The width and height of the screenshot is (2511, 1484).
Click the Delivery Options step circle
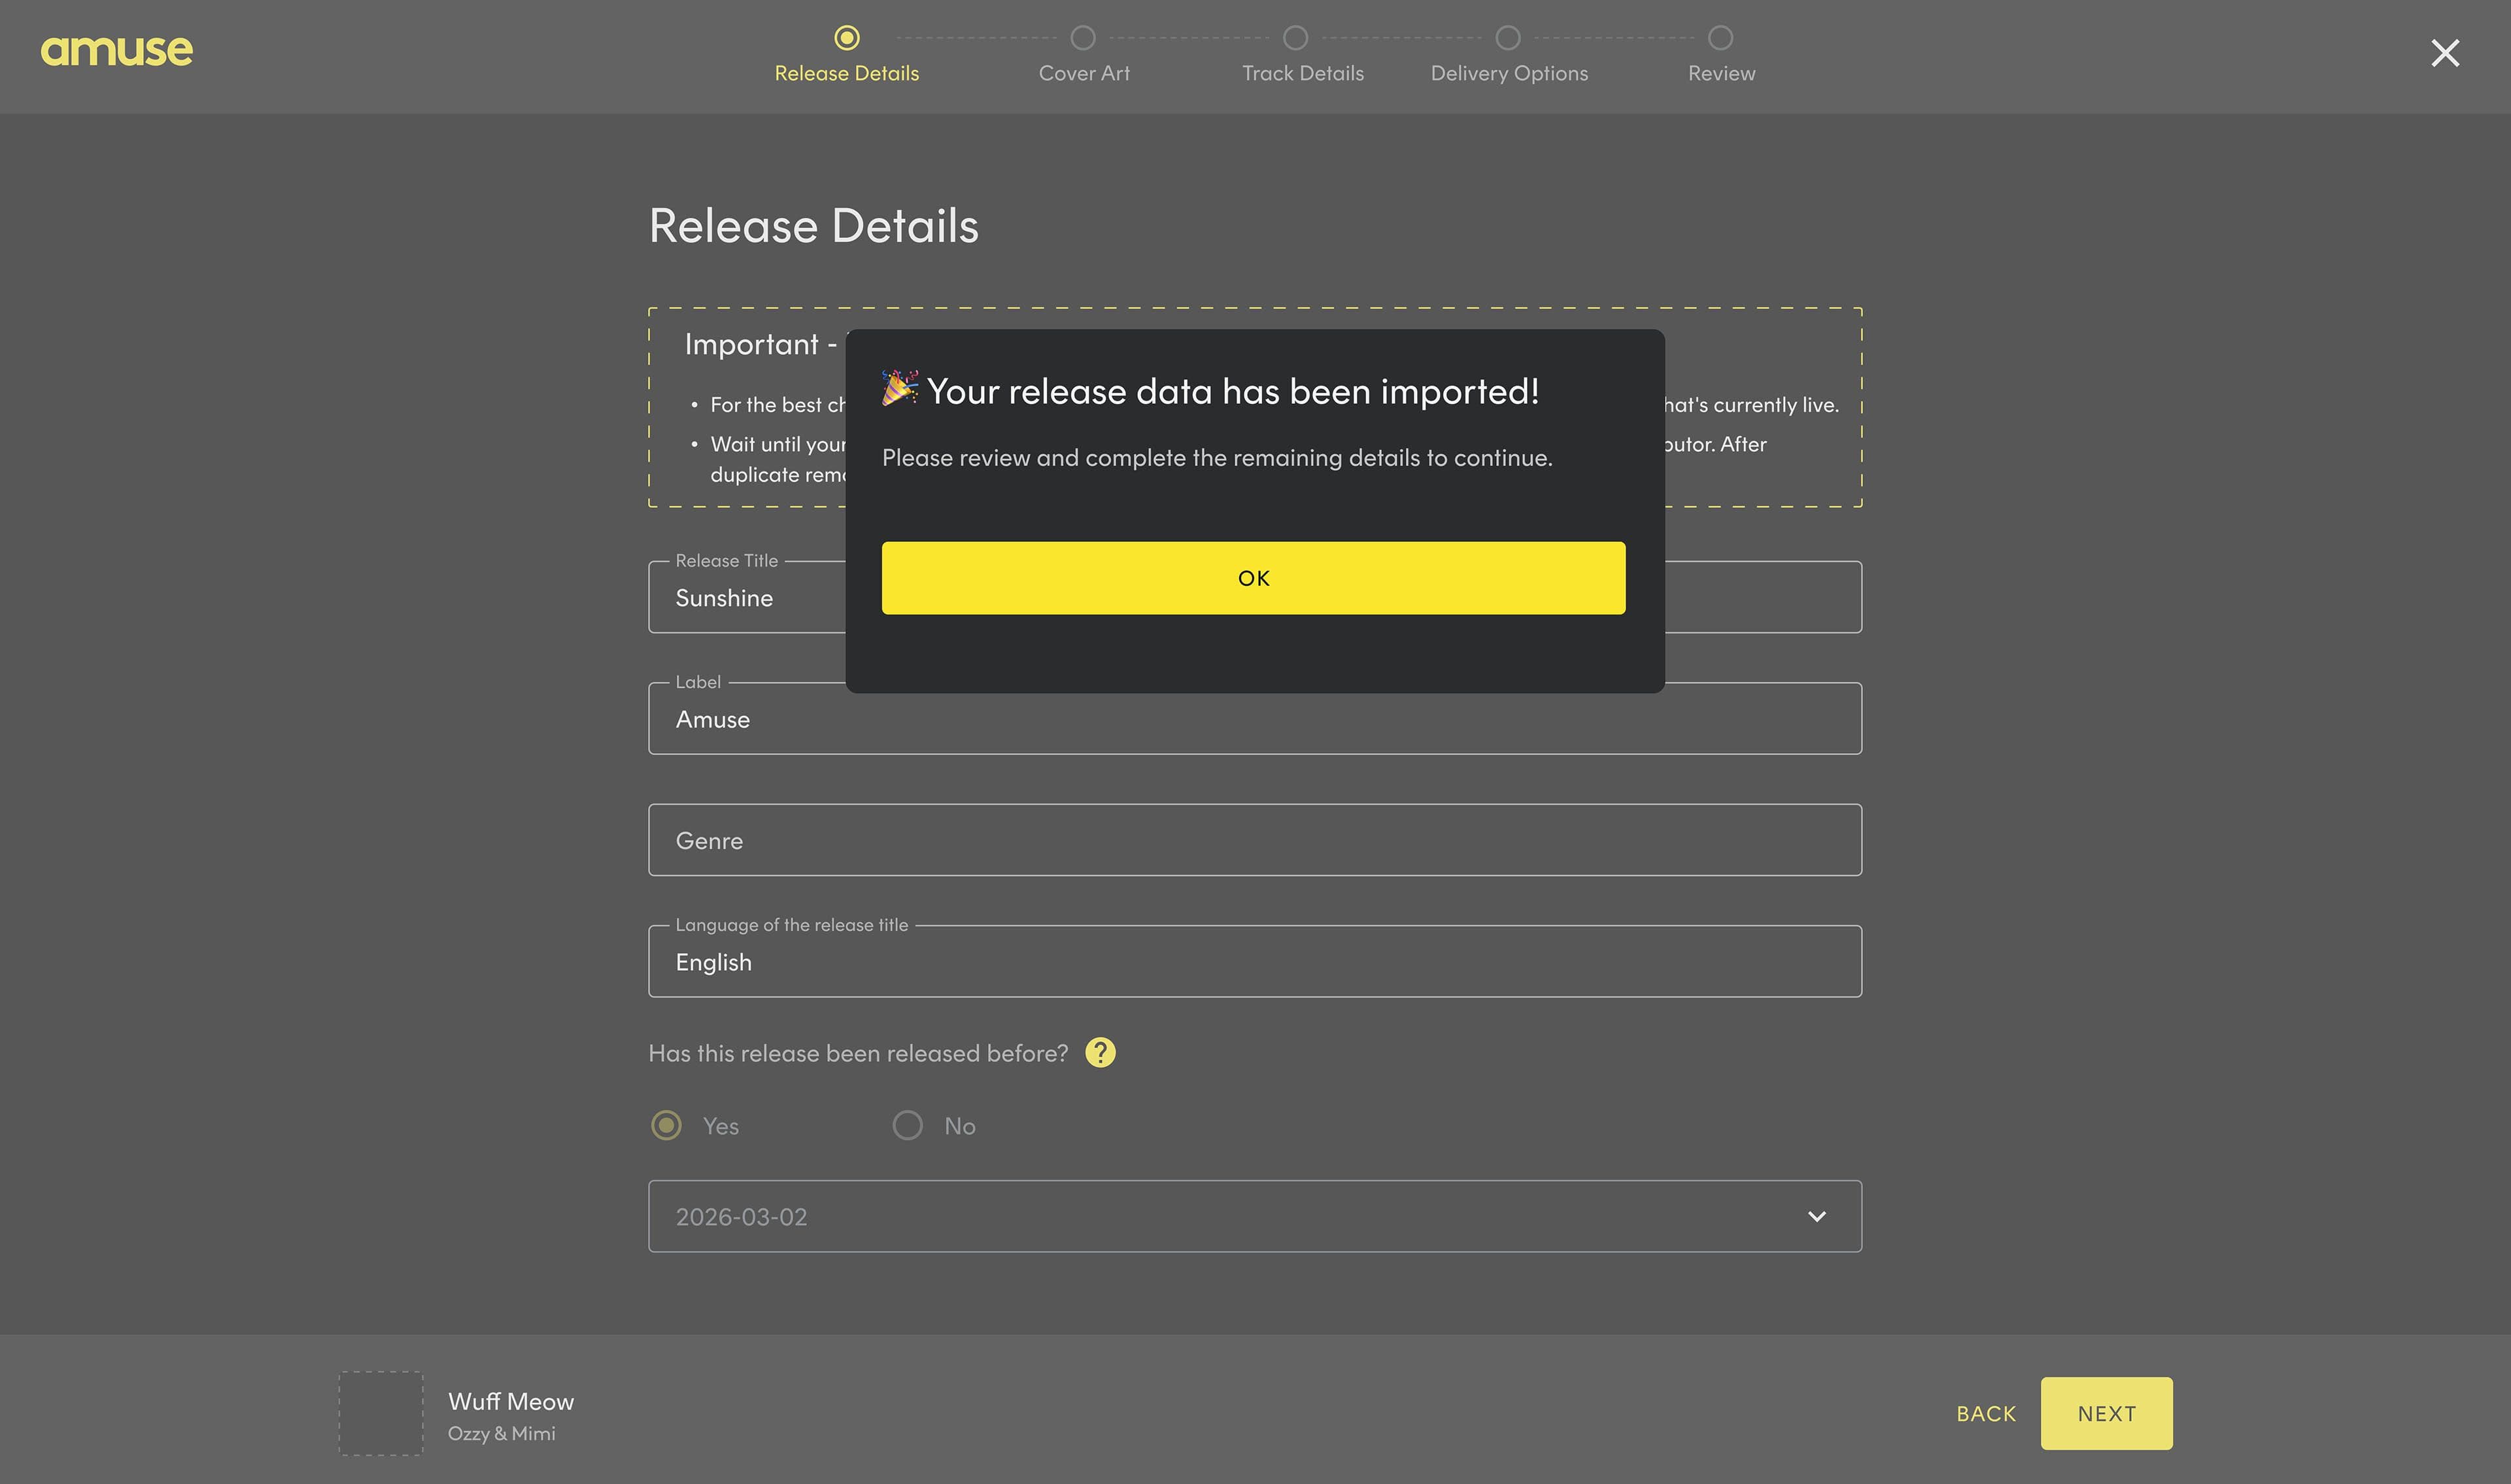1508,38
